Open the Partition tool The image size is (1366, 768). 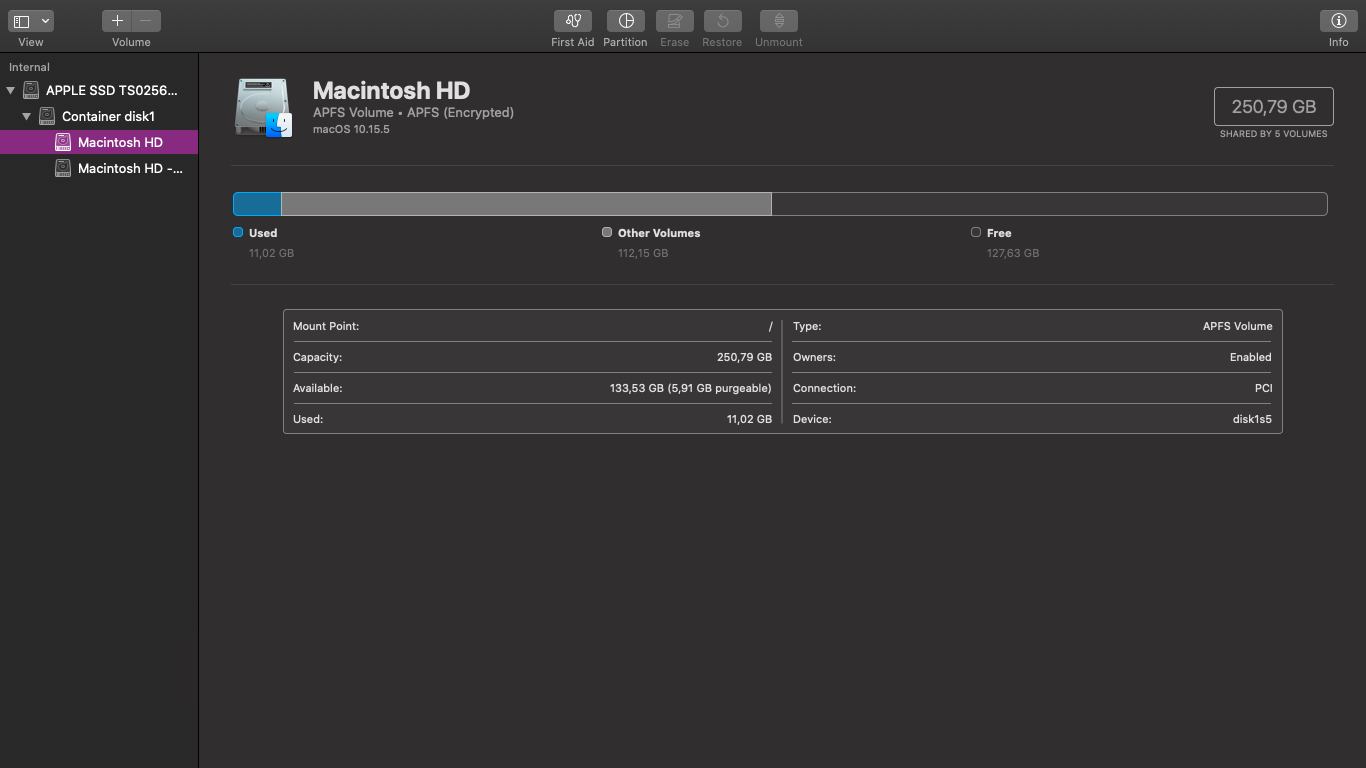click(x=625, y=21)
